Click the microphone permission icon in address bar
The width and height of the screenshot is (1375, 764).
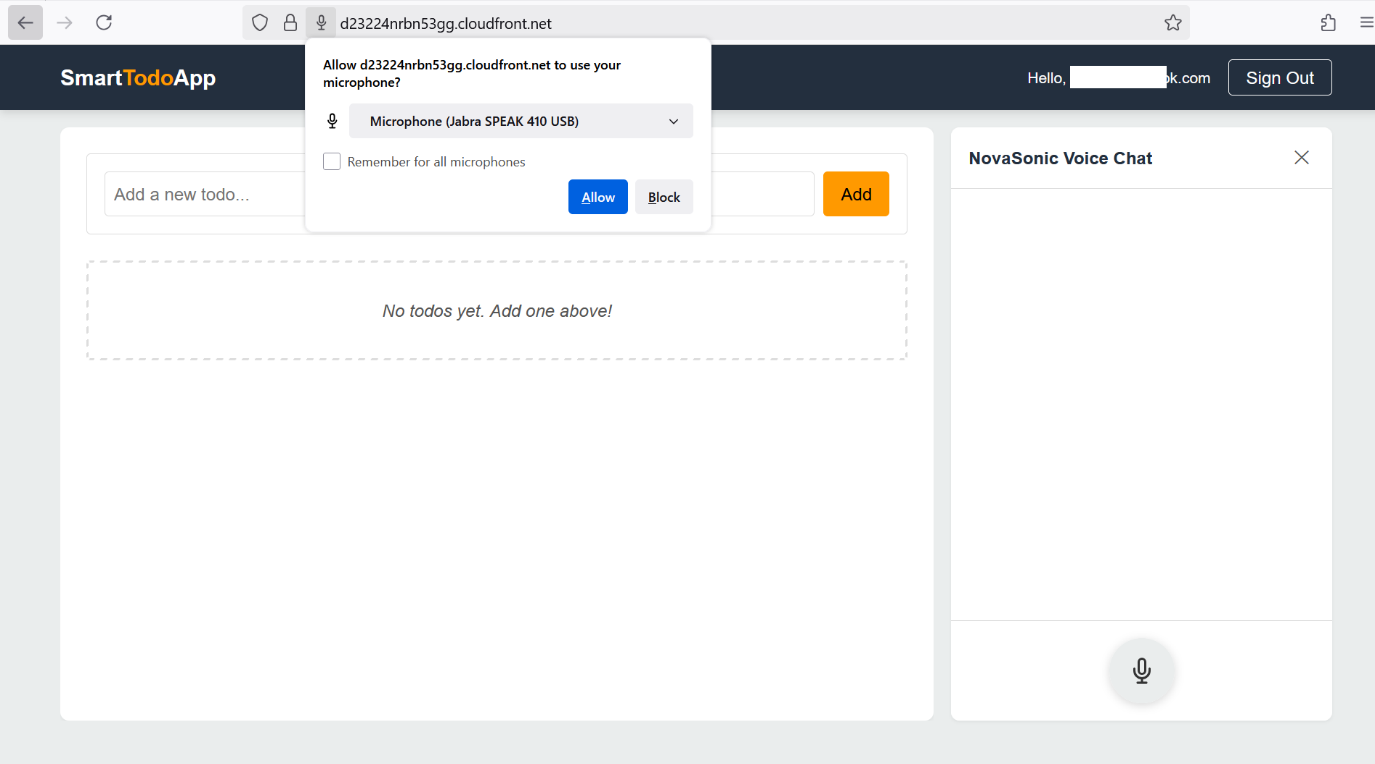pyautogui.click(x=321, y=23)
